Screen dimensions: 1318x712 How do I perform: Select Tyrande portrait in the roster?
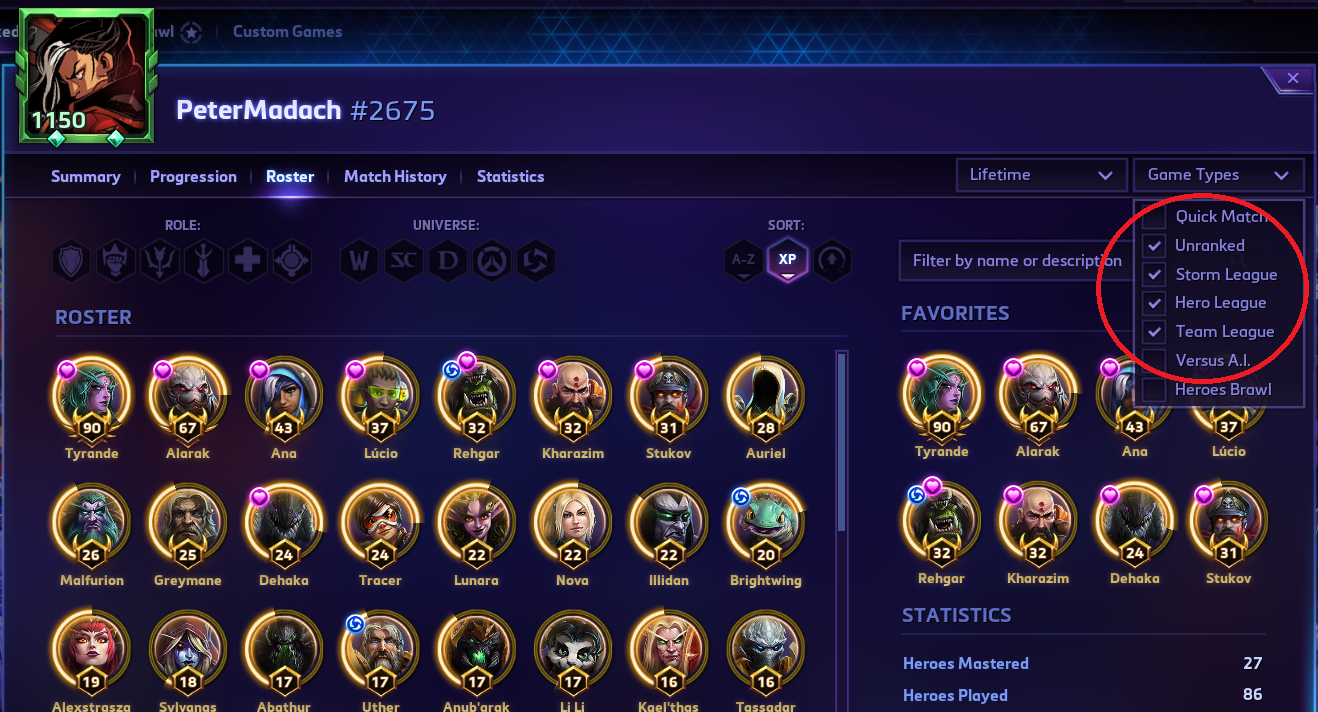[x=91, y=397]
